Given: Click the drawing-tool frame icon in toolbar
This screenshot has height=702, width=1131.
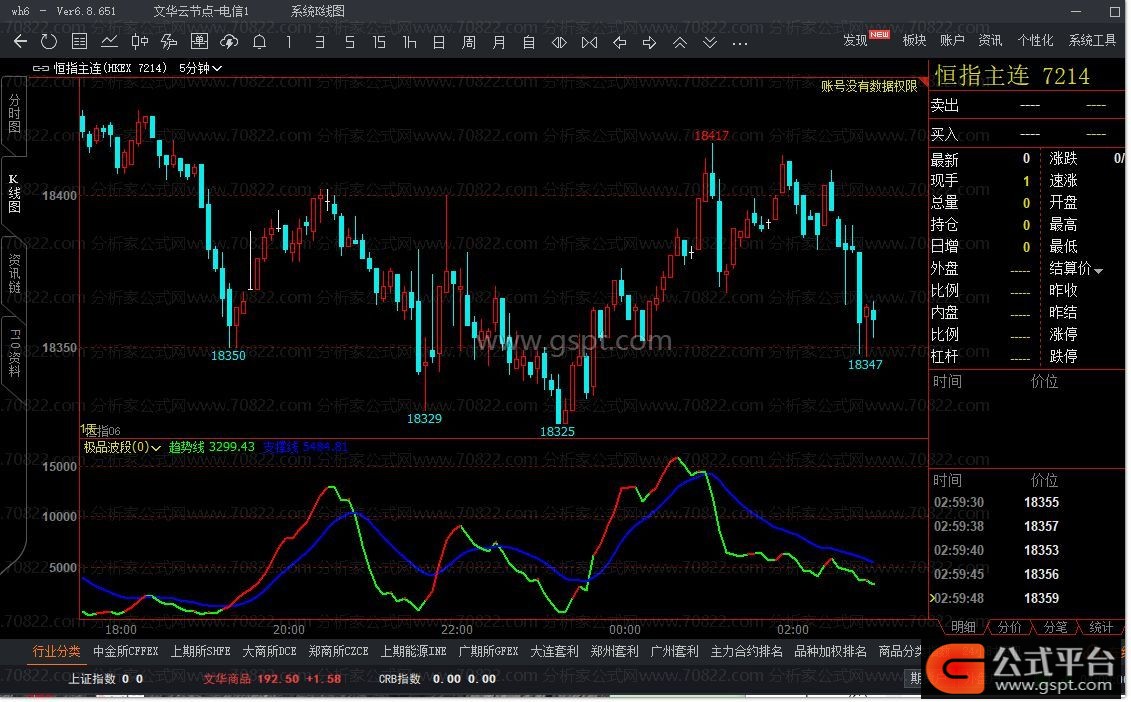Looking at the screenshot, I should click(x=199, y=42).
